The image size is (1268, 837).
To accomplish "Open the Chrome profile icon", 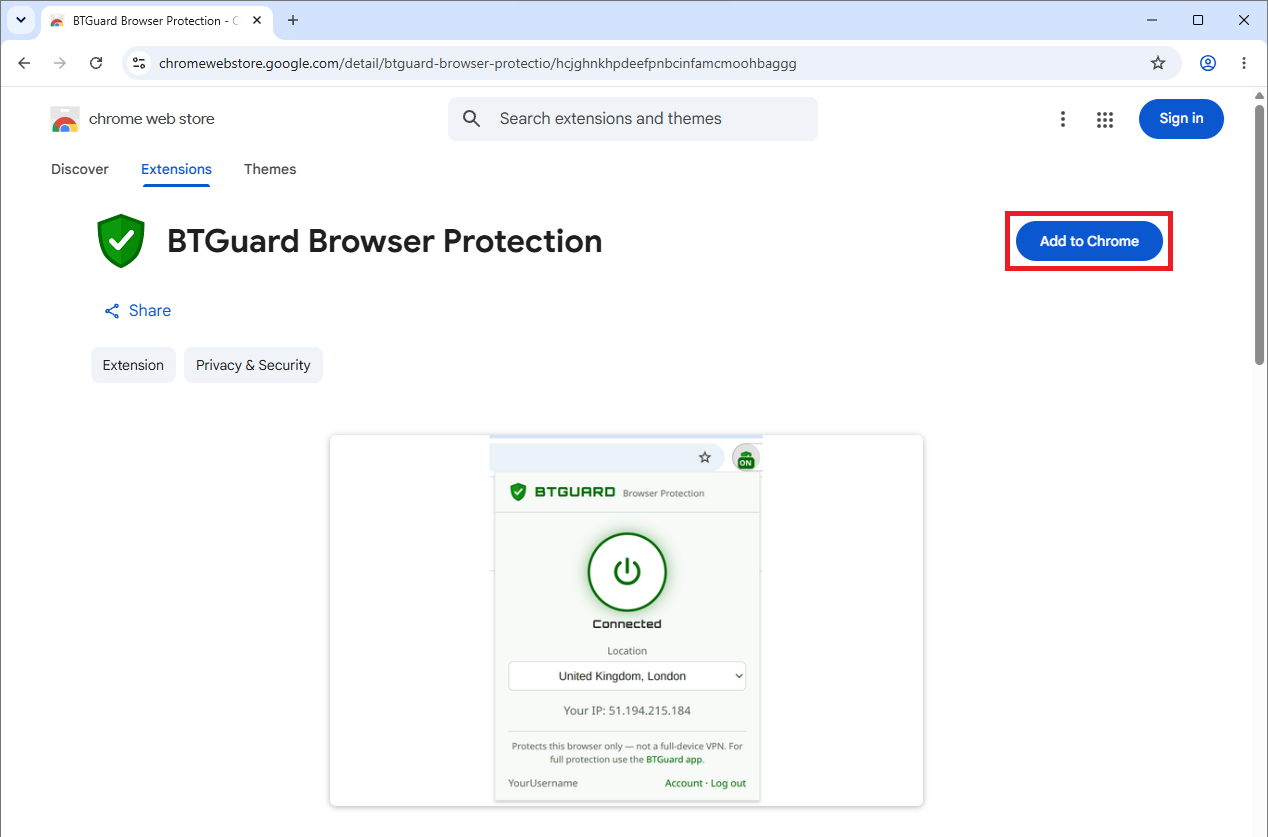I will (x=1208, y=63).
